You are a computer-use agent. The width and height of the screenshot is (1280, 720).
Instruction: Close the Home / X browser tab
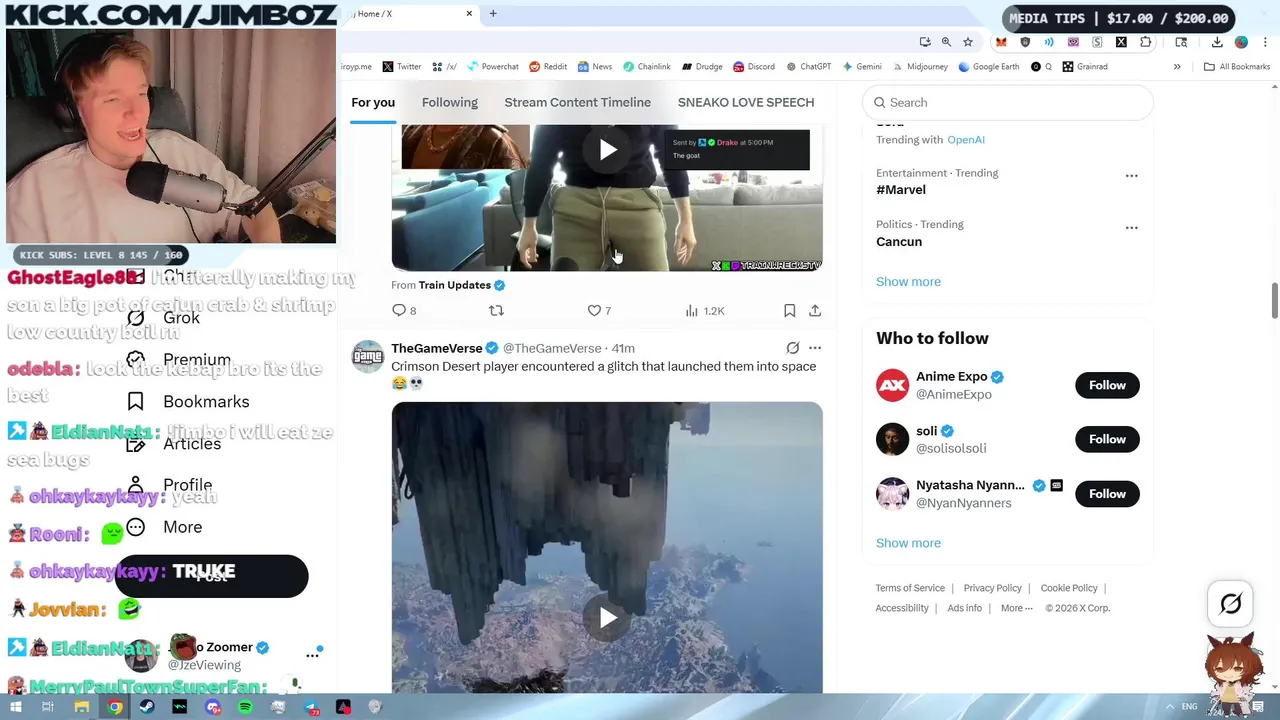coord(469,14)
